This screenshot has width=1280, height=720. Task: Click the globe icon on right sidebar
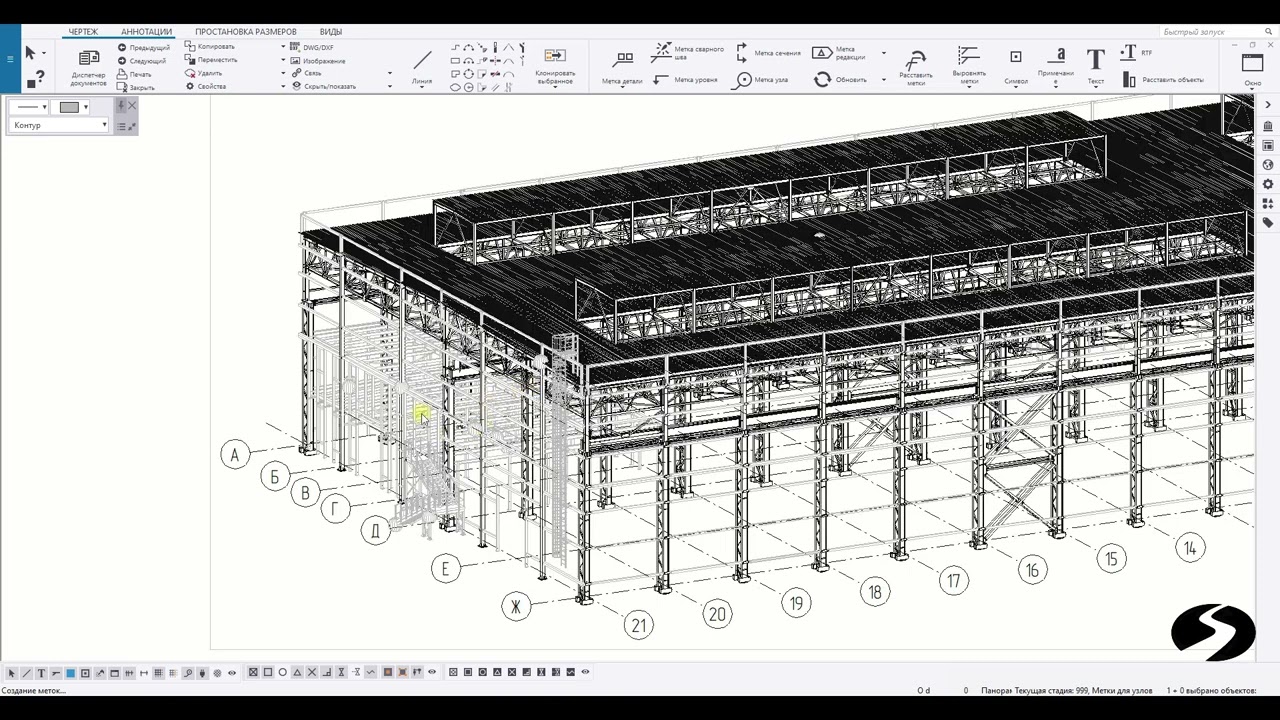click(x=1268, y=165)
